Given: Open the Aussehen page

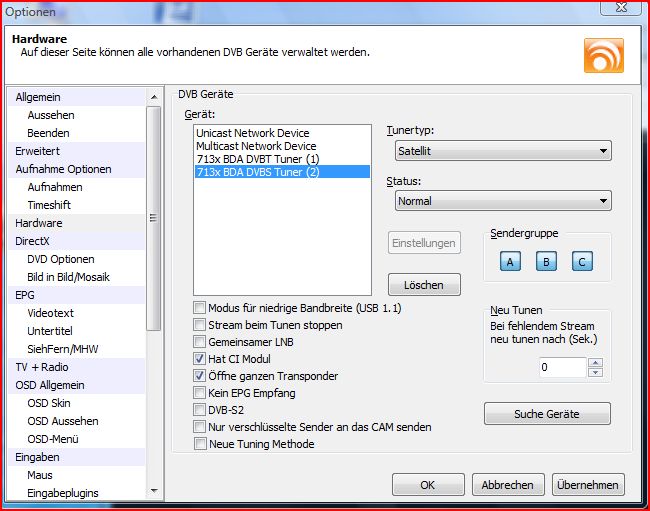Looking at the screenshot, I should pos(76,115).
